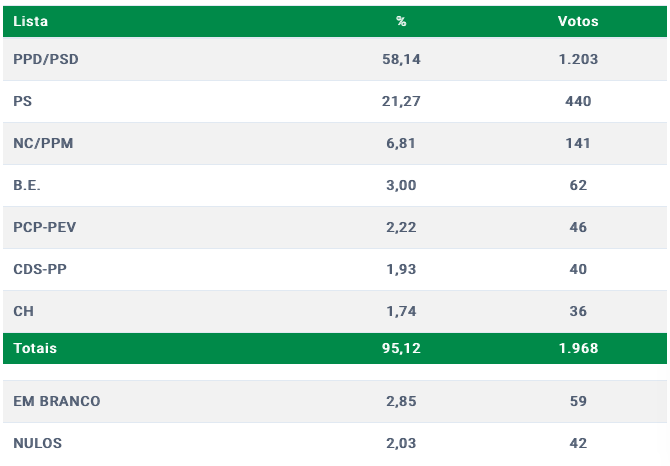Click the Lista column header
Viewport: 670px width, 466px height.
[x=30, y=21]
